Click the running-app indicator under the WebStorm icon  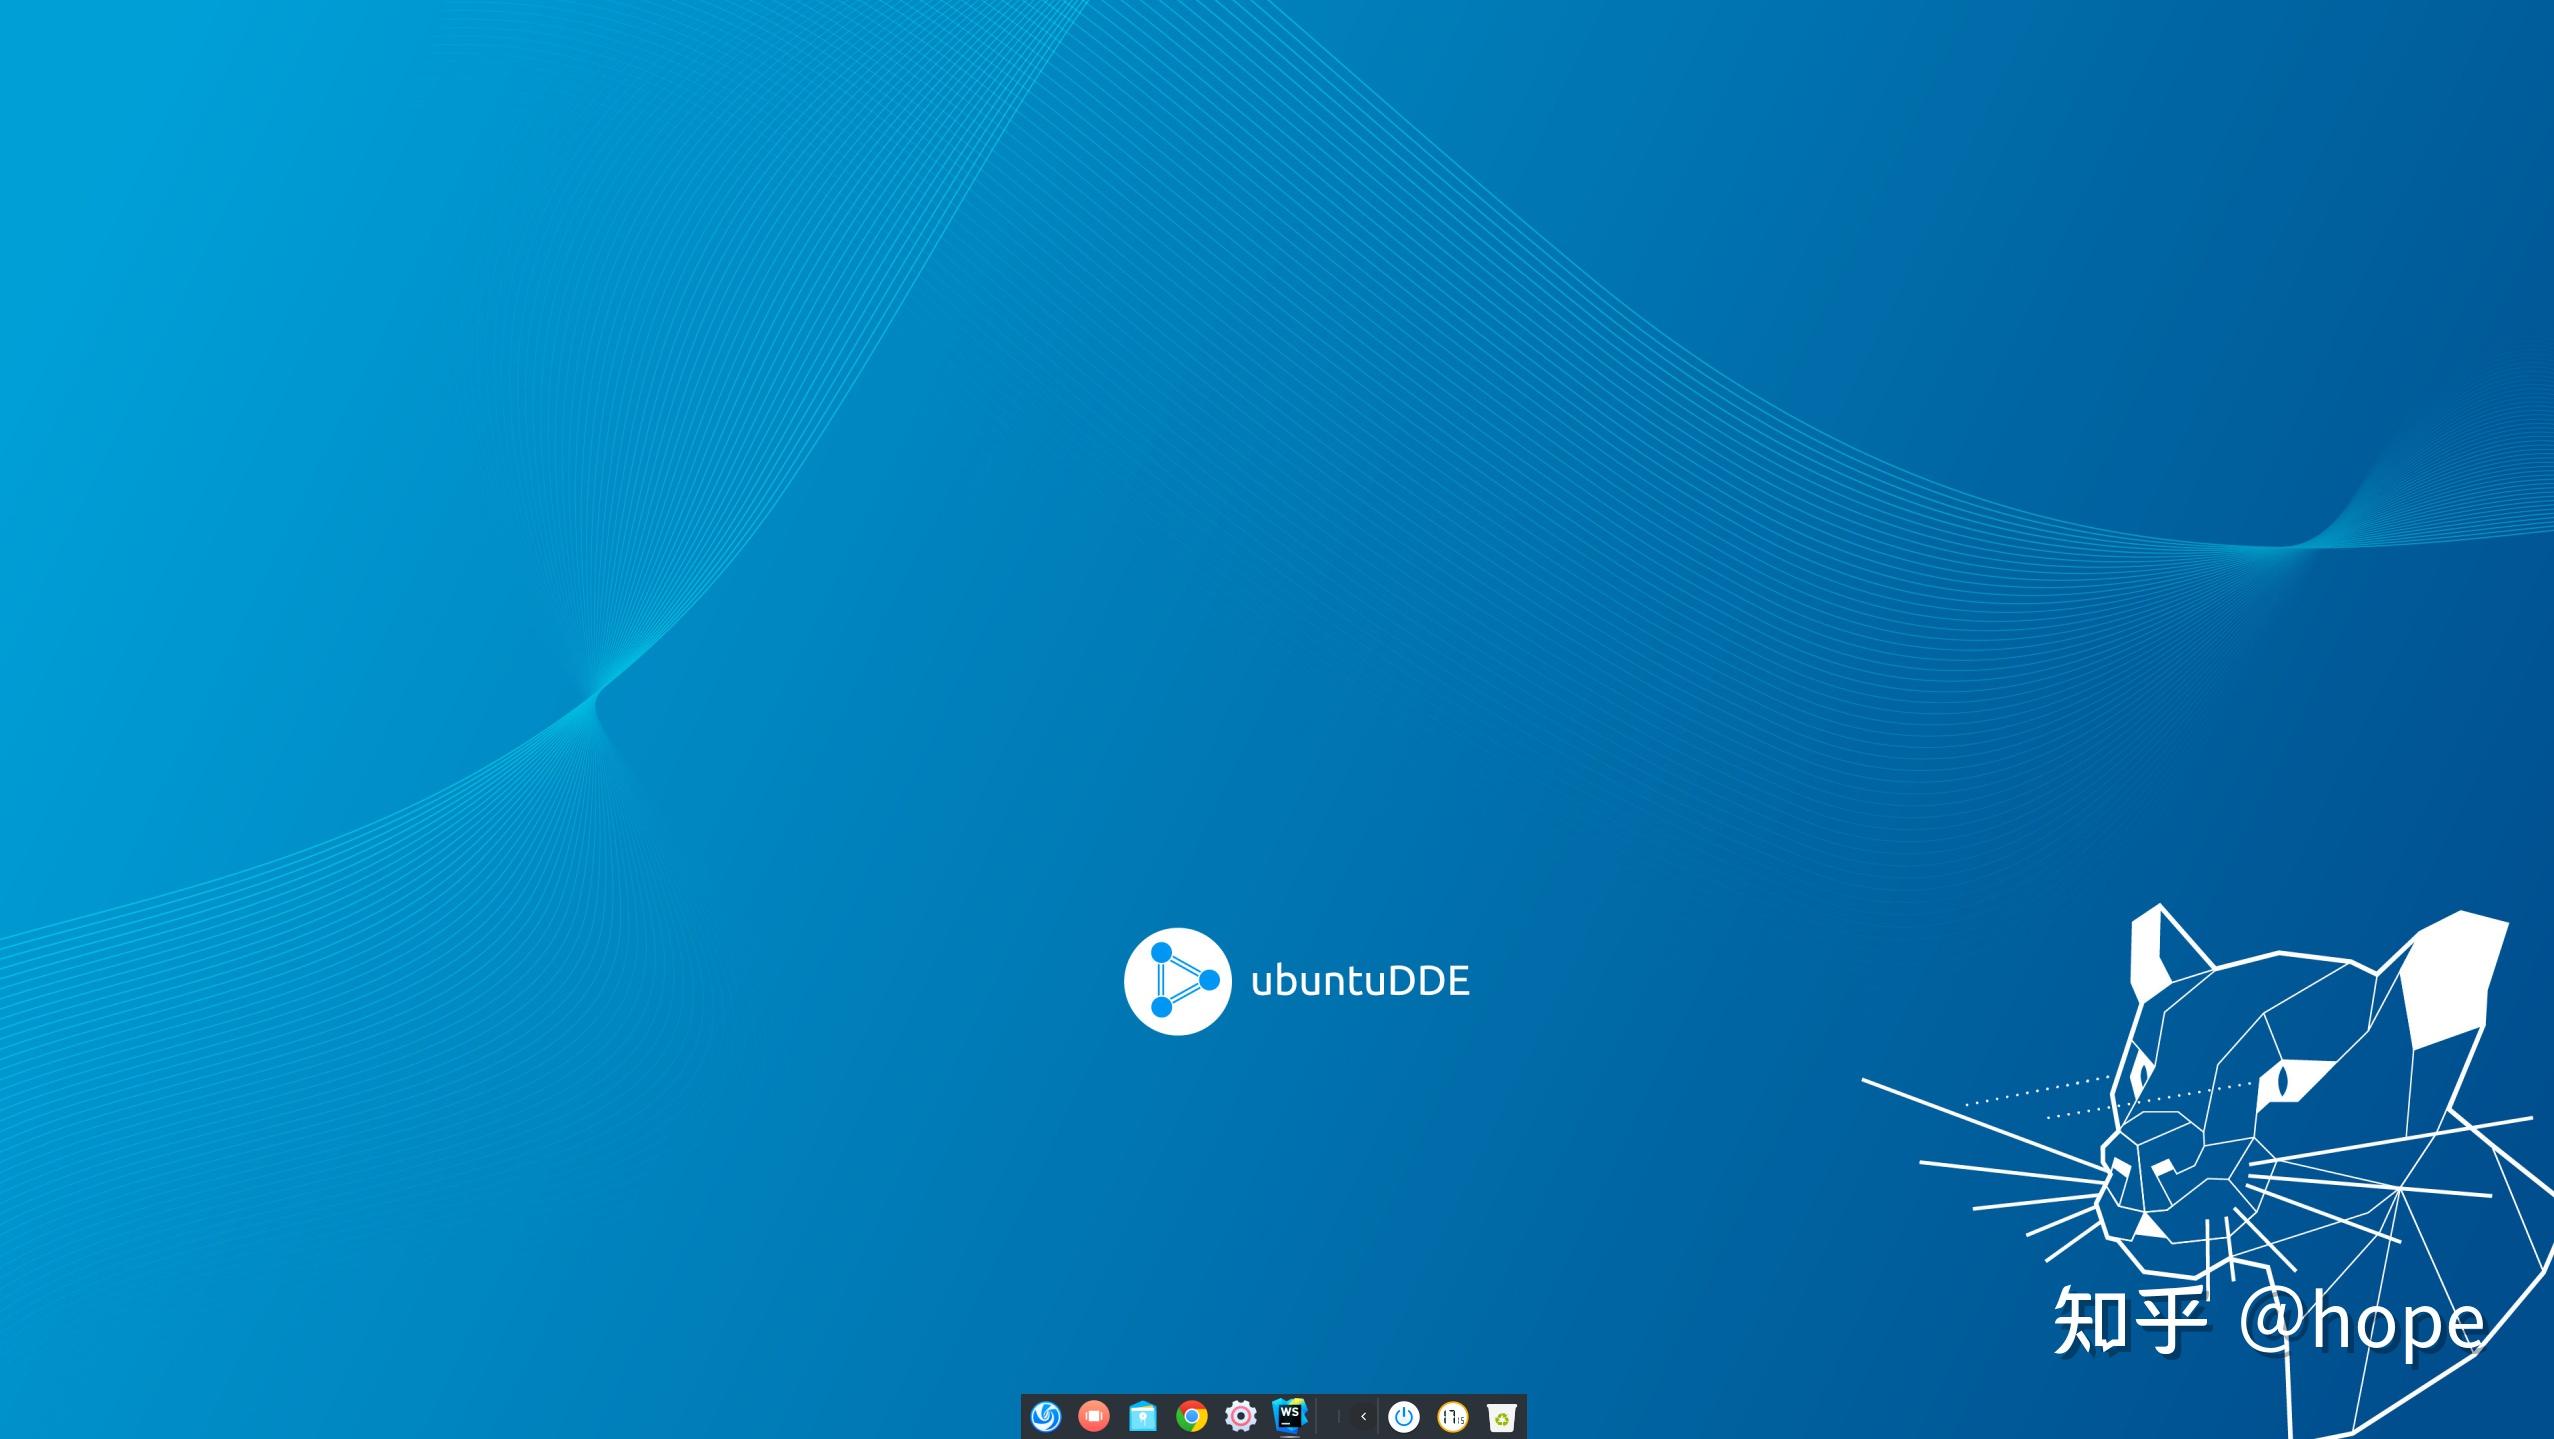1289,1437
